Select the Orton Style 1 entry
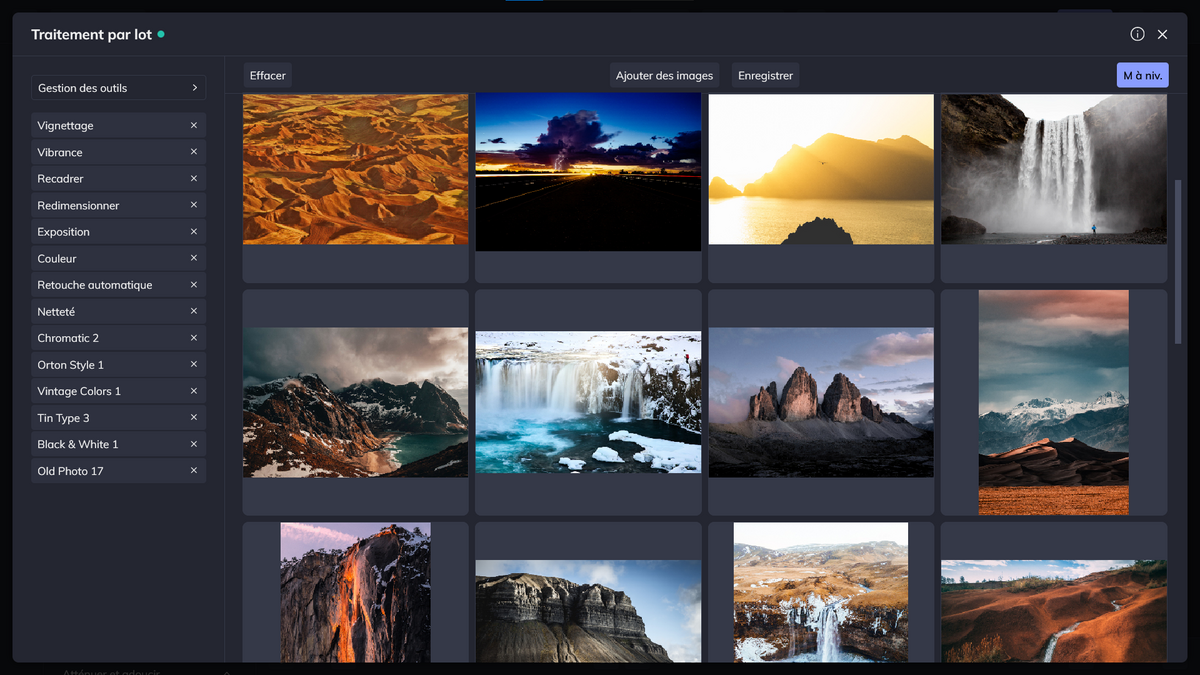 (x=118, y=364)
